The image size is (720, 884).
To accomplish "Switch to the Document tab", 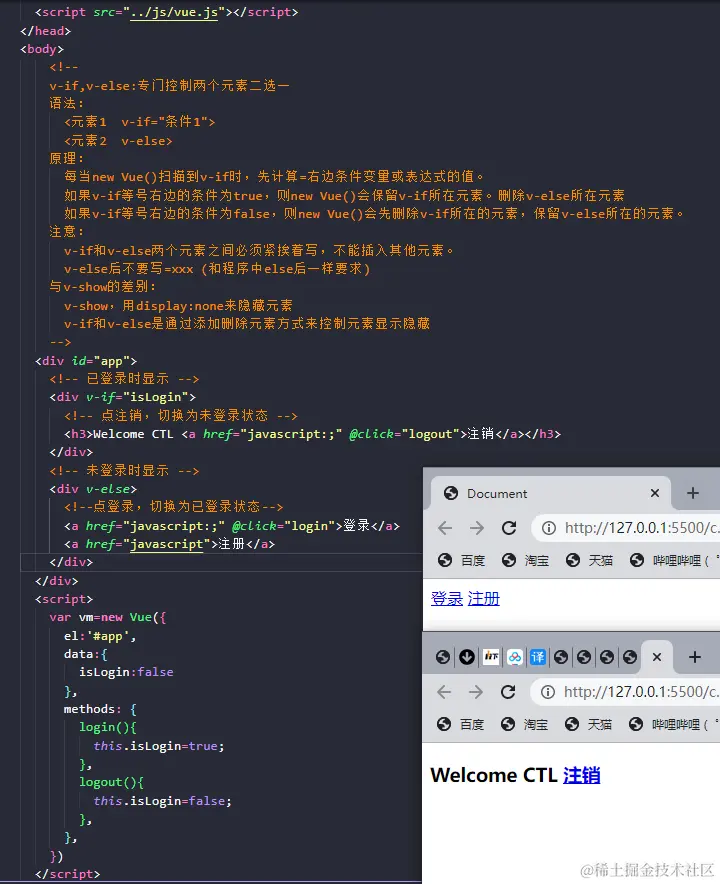I will (x=550, y=493).
